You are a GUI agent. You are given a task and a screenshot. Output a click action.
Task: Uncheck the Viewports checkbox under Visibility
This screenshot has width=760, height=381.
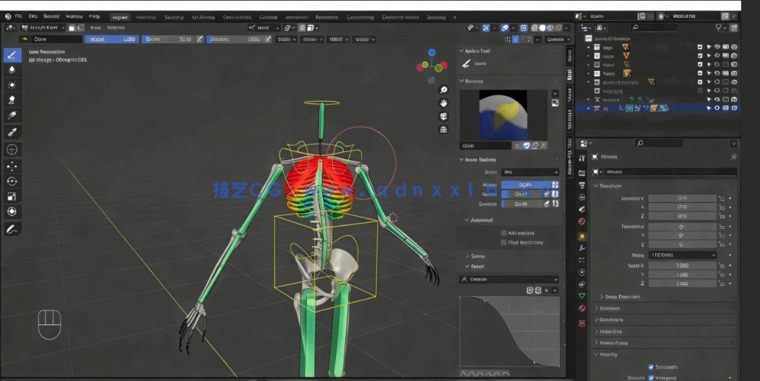tap(651, 378)
